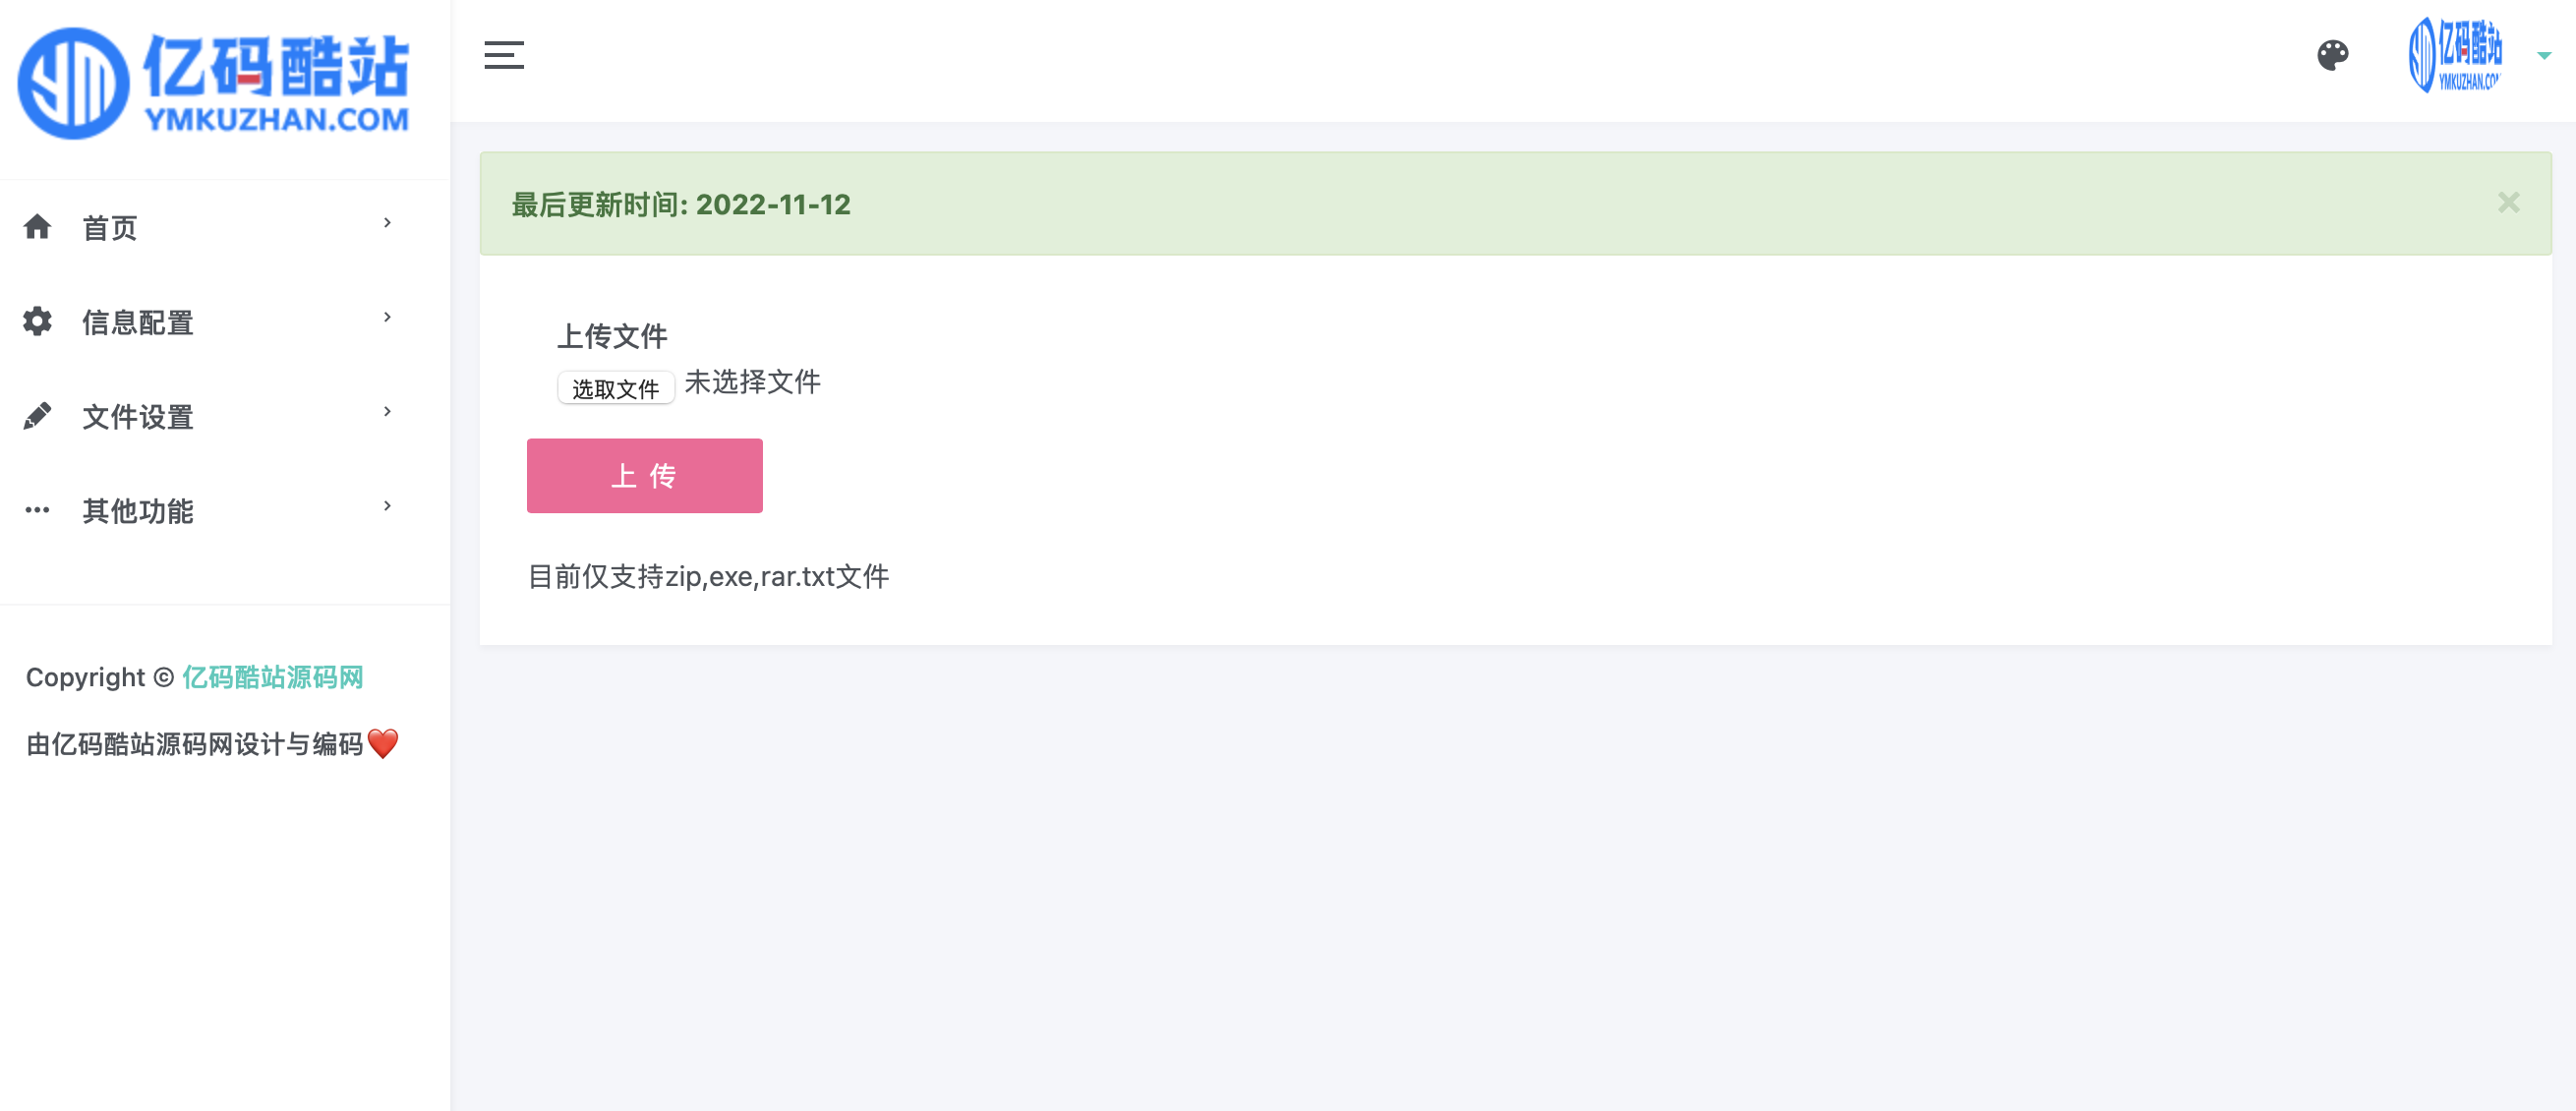The image size is (2576, 1111).
Task: Open the 亿码酷站源码网 copyright link
Action: point(273,677)
